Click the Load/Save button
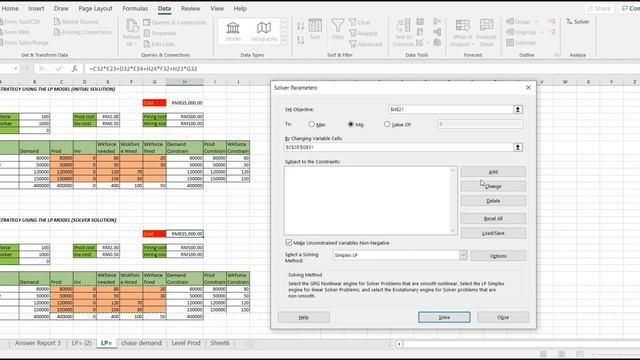Screen dimensions: 640x360 pos(493,233)
